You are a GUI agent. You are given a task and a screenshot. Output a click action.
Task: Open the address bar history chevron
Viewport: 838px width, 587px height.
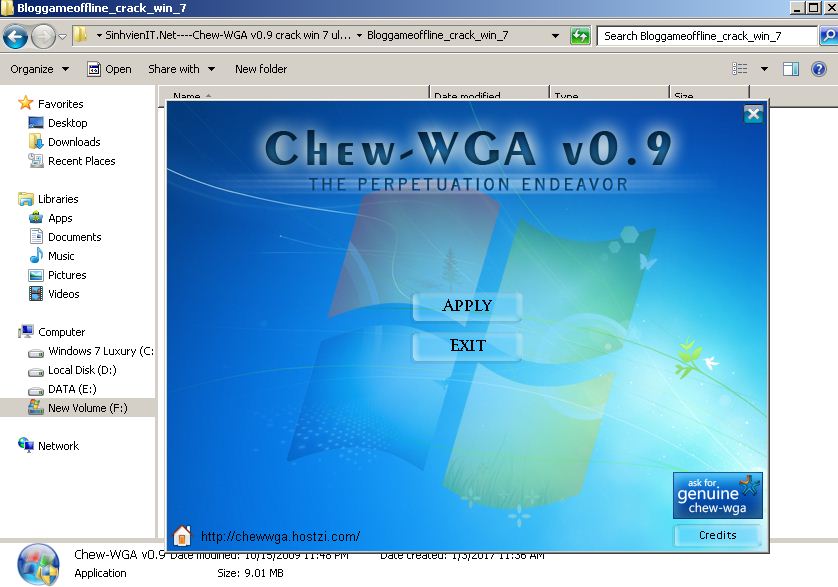556,34
